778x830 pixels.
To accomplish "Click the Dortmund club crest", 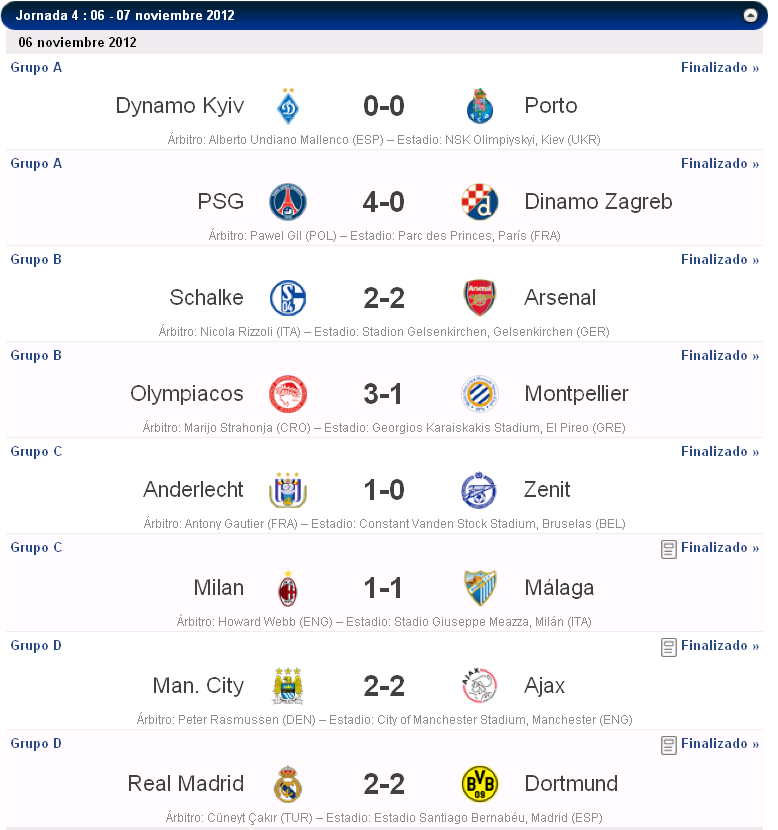I will pyautogui.click(x=479, y=784).
